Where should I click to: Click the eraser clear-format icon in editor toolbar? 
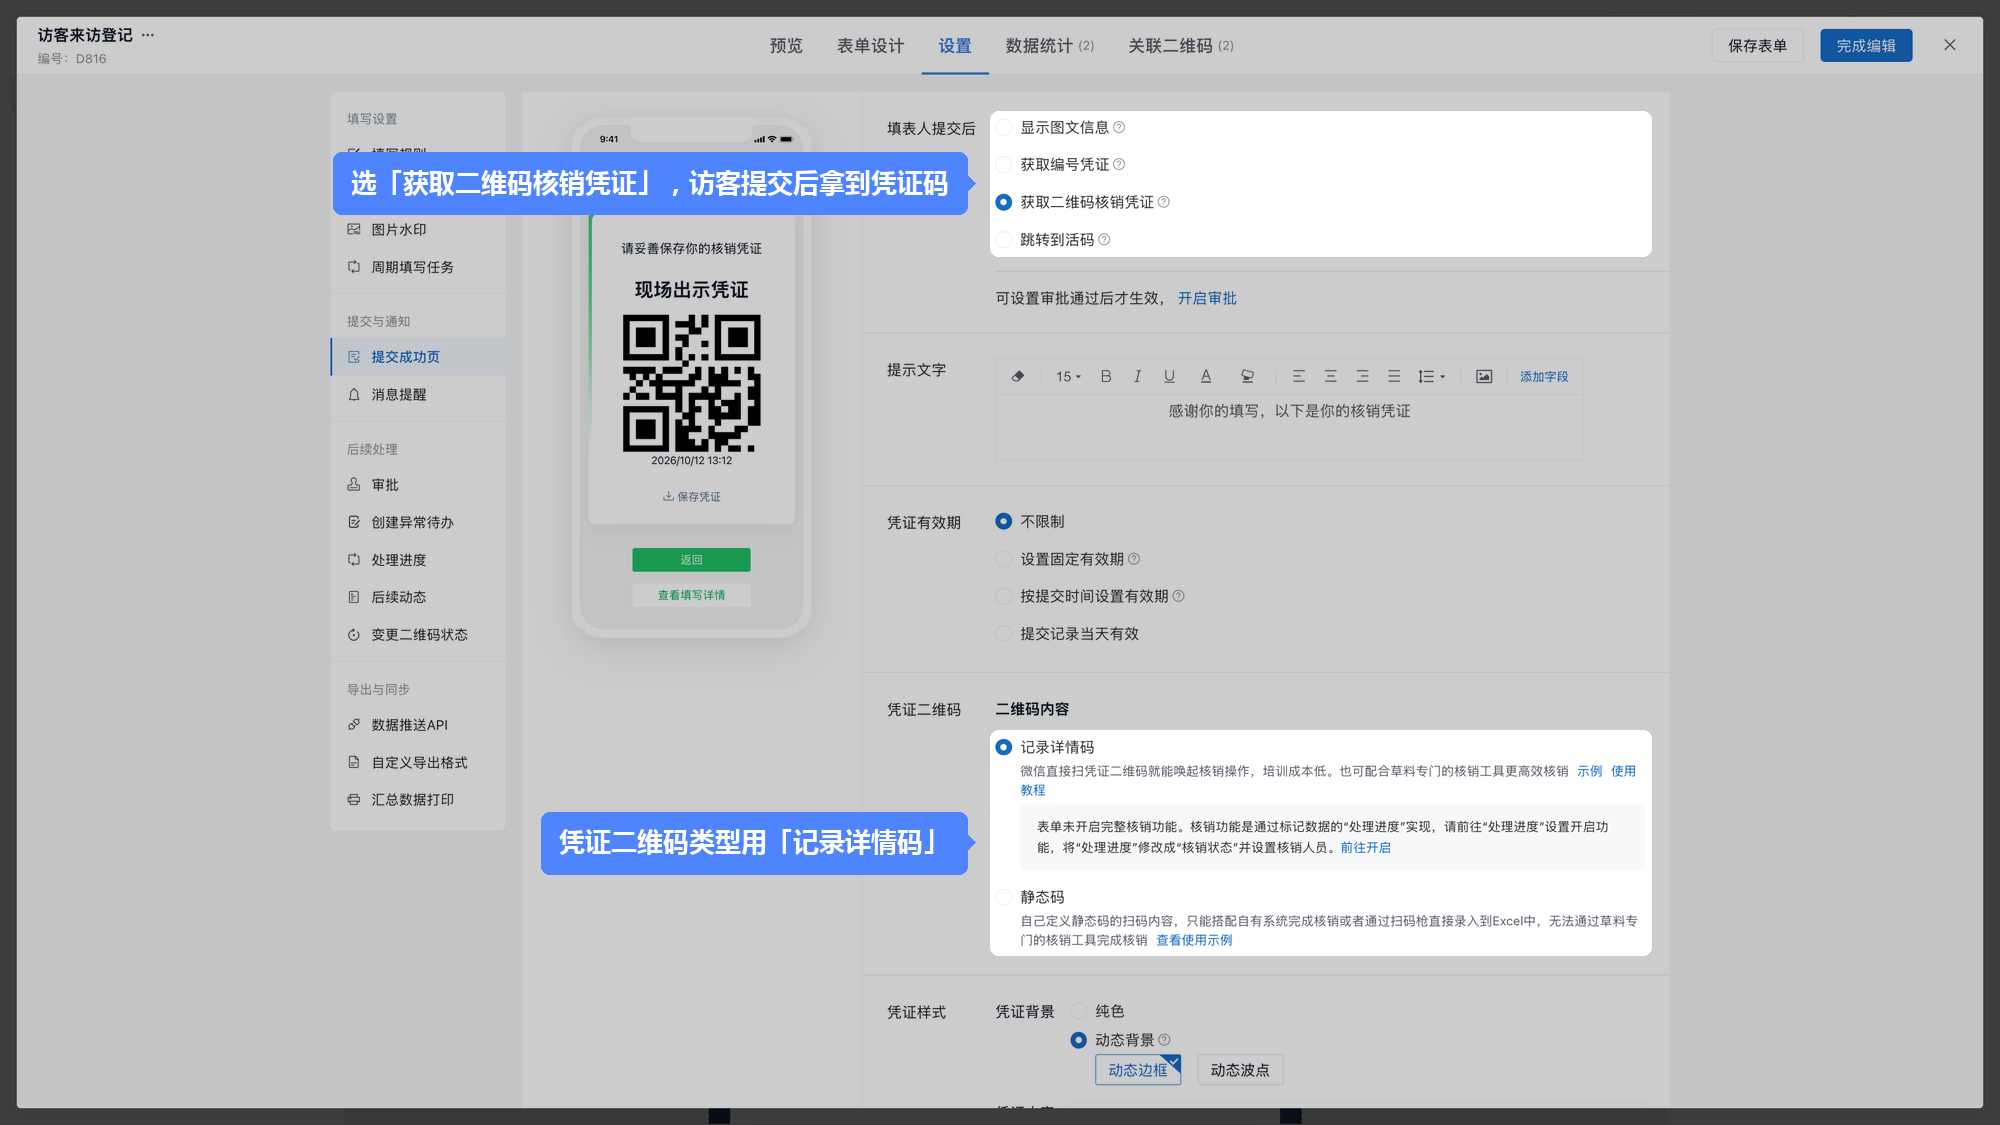click(x=1018, y=377)
